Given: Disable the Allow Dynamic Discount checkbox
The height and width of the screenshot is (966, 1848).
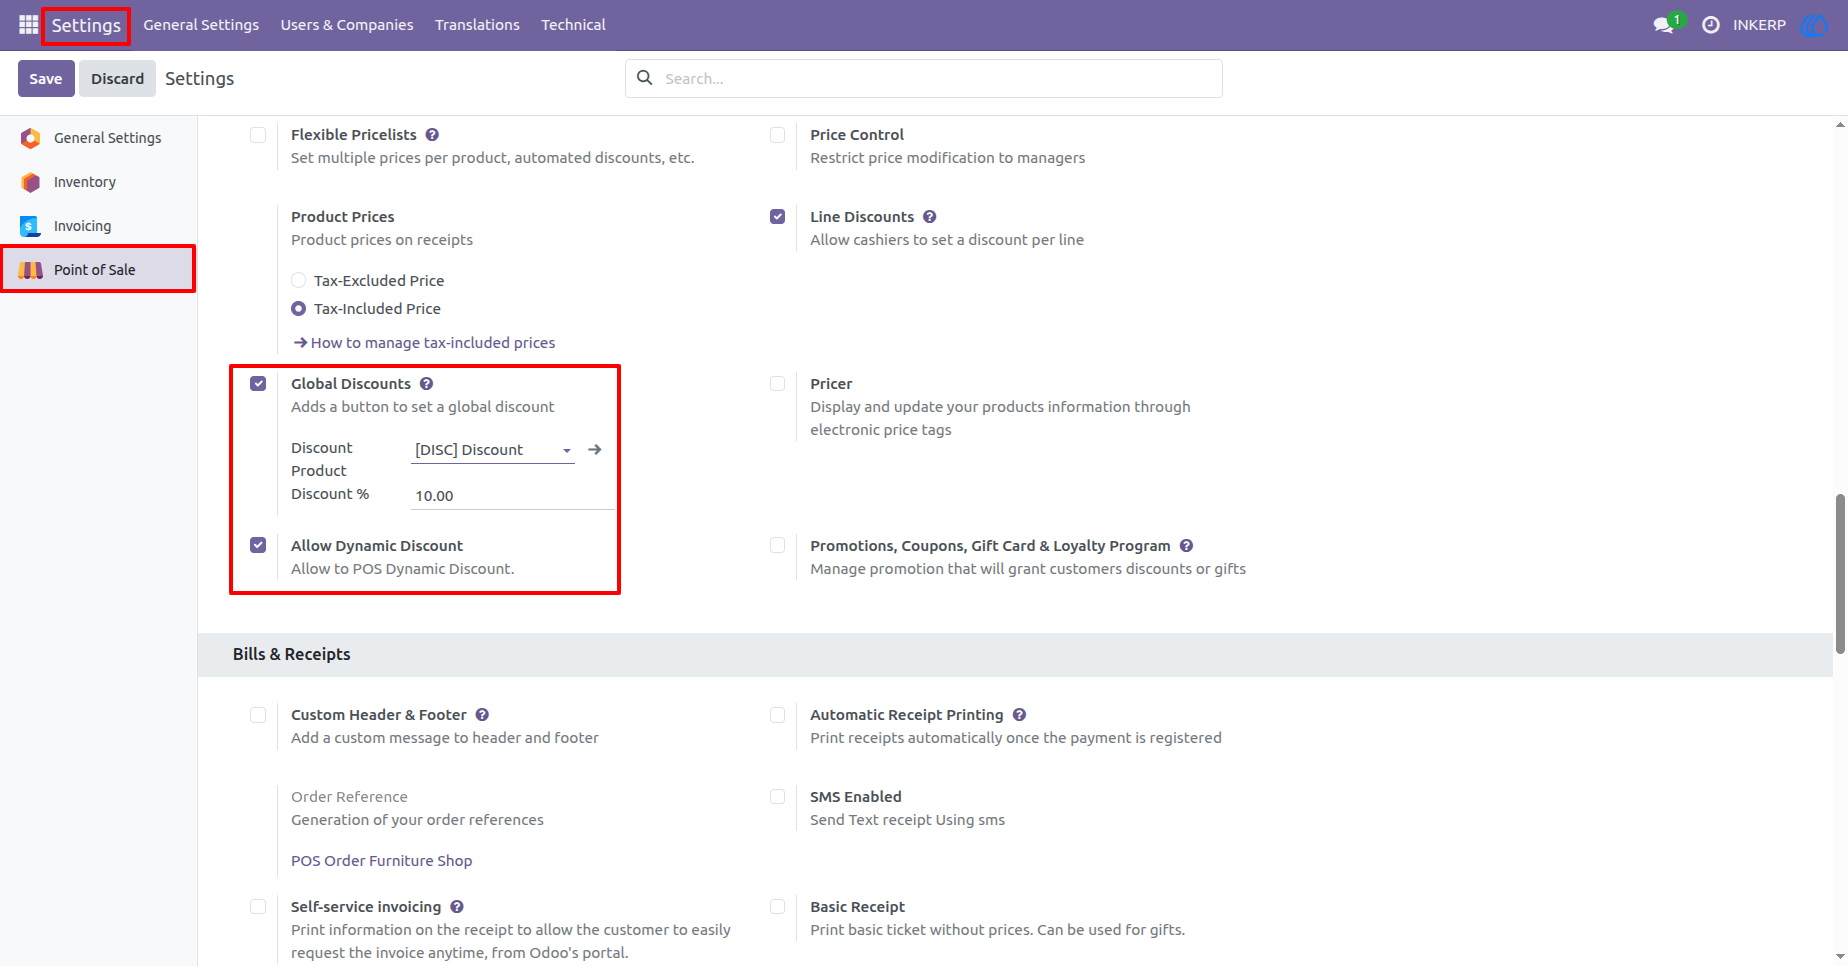Looking at the screenshot, I should coord(258,546).
